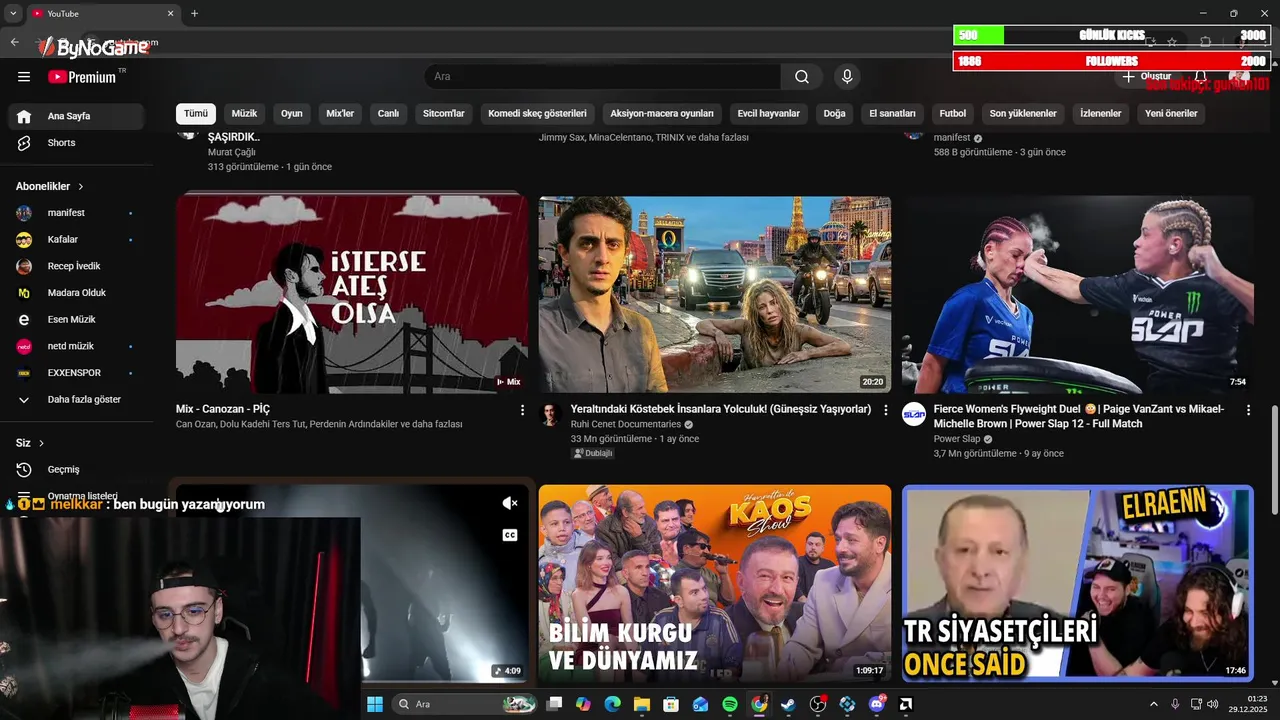The width and height of the screenshot is (1280, 720).
Task: Open options menu for Yeraltındaki Köstebek video
Action: coord(885,410)
